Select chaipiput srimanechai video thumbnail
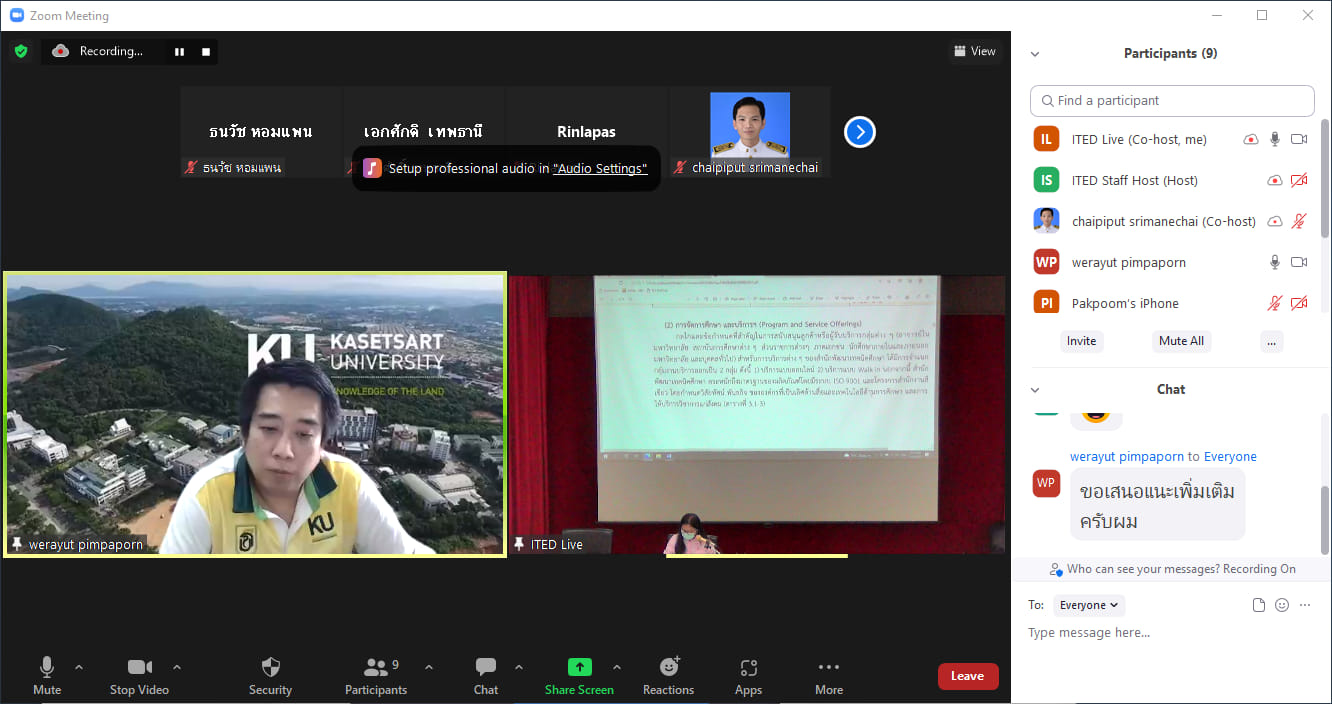 (x=750, y=132)
